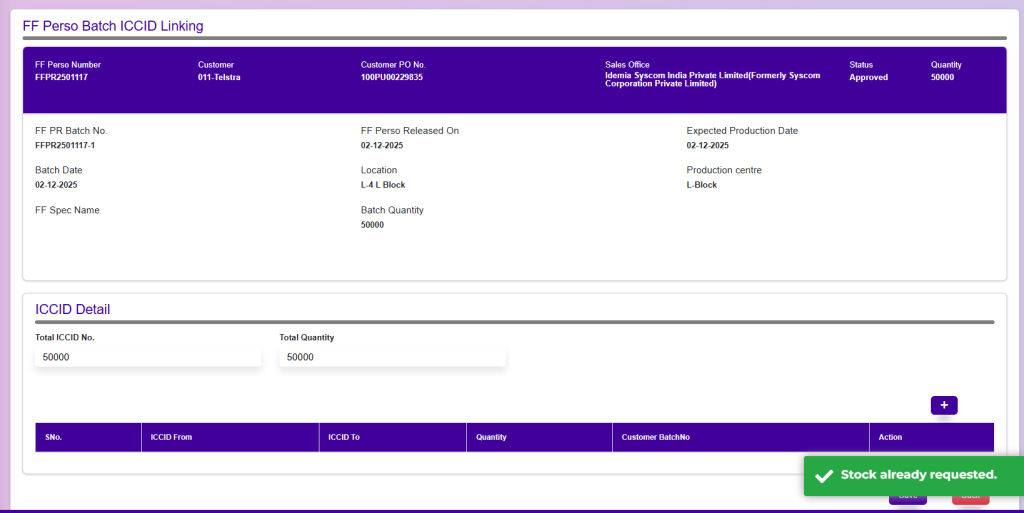Click the FF Perso Number value FFPR2501117
This screenshot has height=513, width=1024.
[61, 77]
